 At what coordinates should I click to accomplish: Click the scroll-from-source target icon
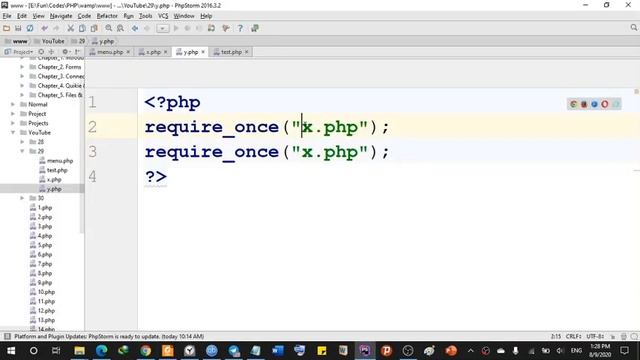pyautogui.click(x=41, y=52)
